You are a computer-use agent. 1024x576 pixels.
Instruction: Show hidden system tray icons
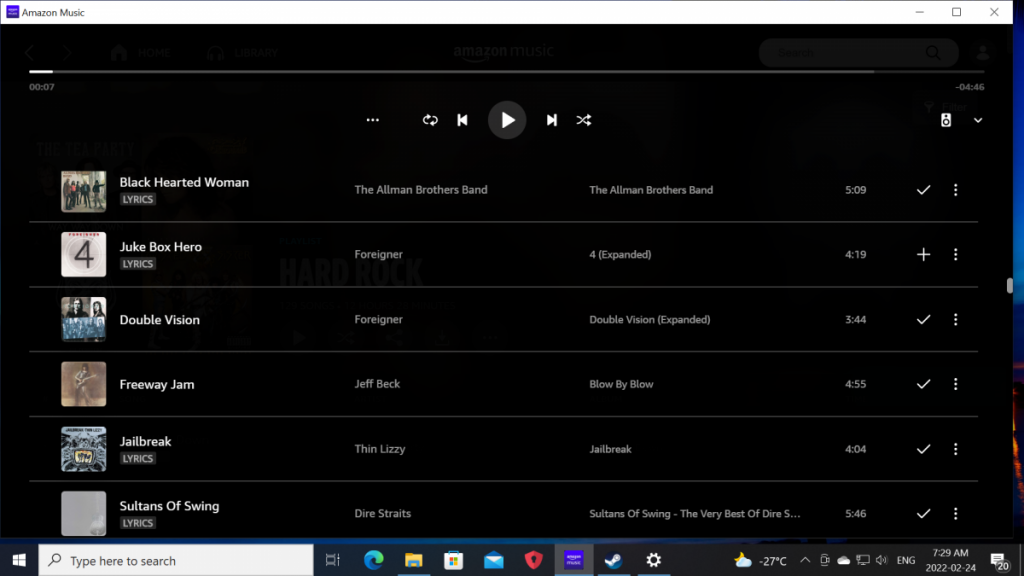click(805, 560)
